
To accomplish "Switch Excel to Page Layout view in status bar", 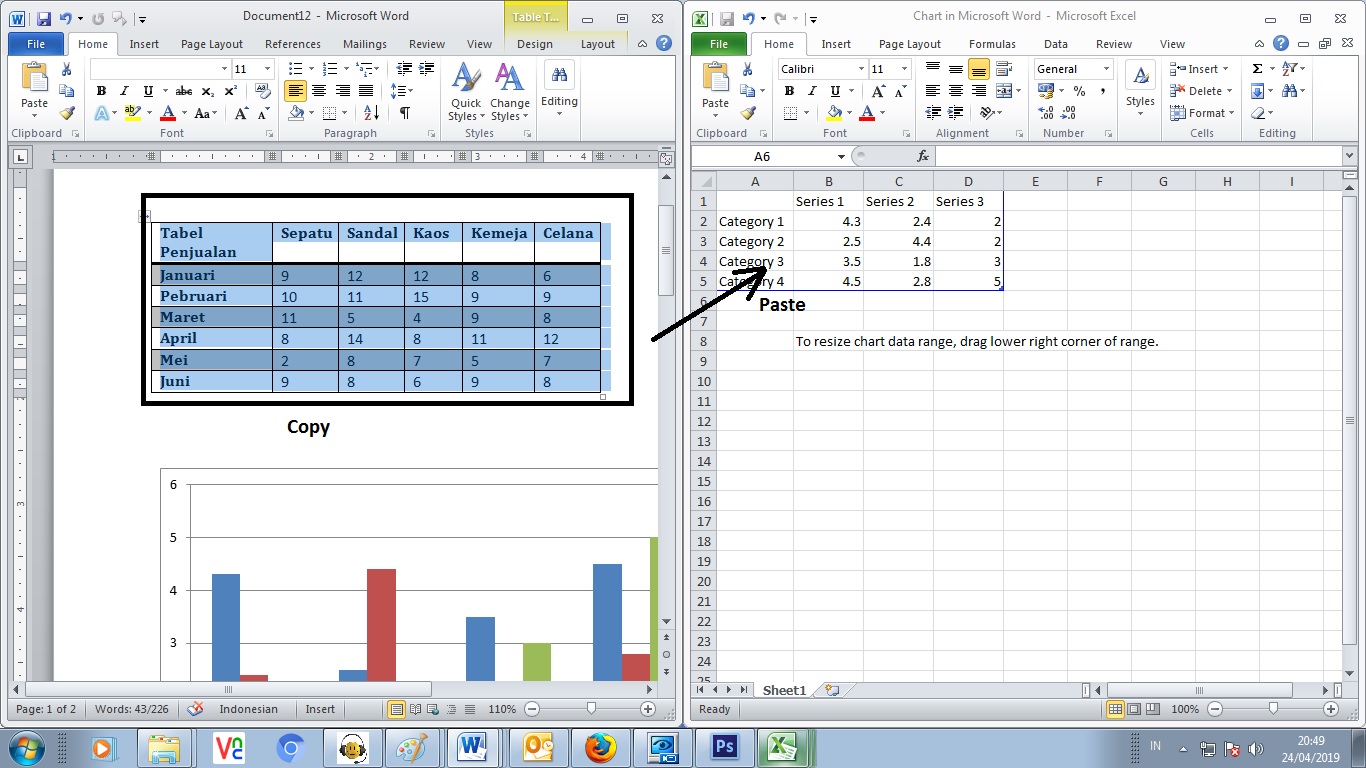I will pos(1134,709).
